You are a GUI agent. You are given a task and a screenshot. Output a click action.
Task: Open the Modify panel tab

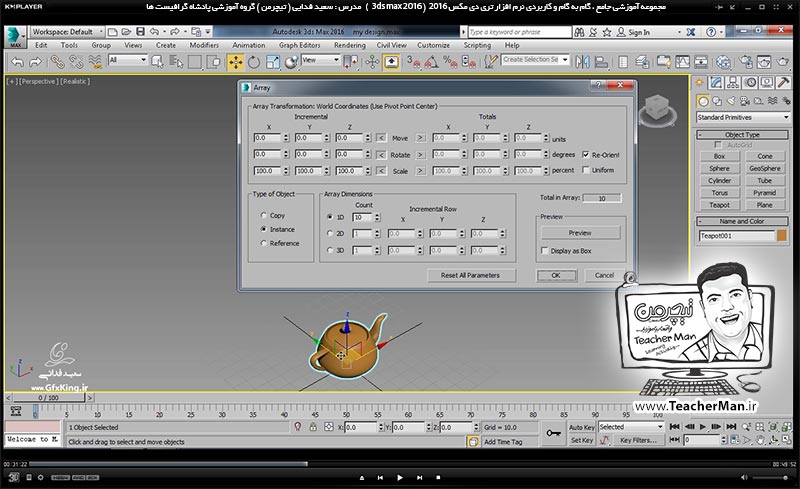(716, 82)
